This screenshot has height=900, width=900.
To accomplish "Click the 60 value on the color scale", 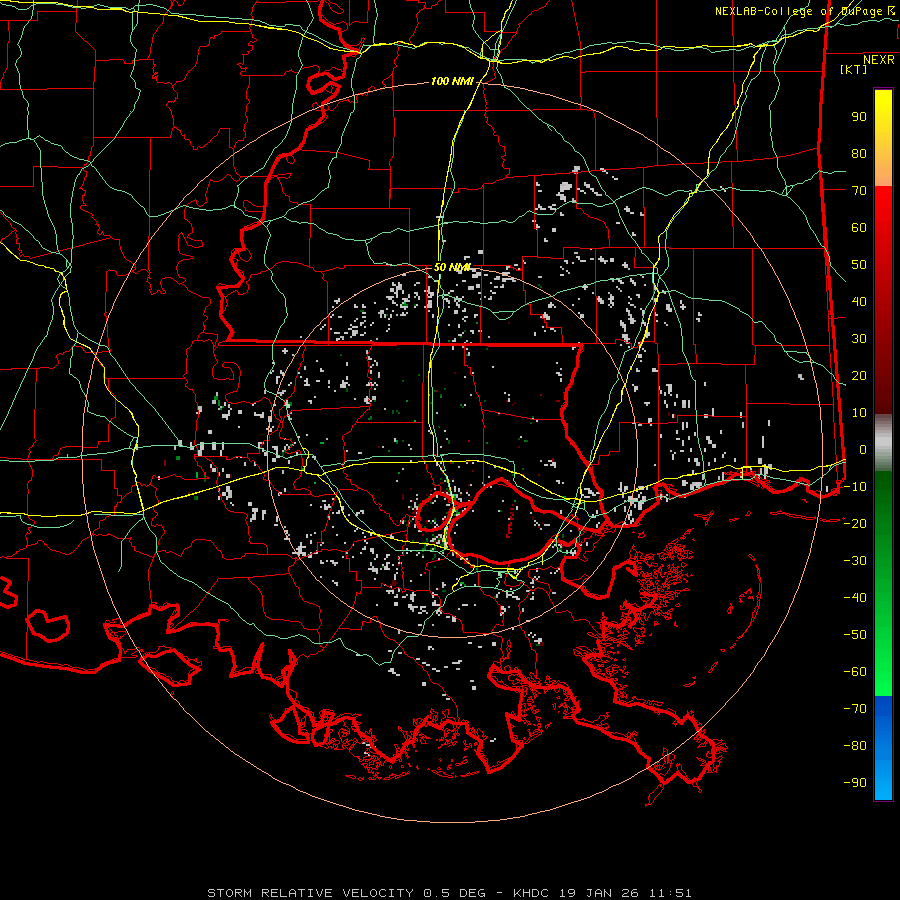I will tap(859, 228).
